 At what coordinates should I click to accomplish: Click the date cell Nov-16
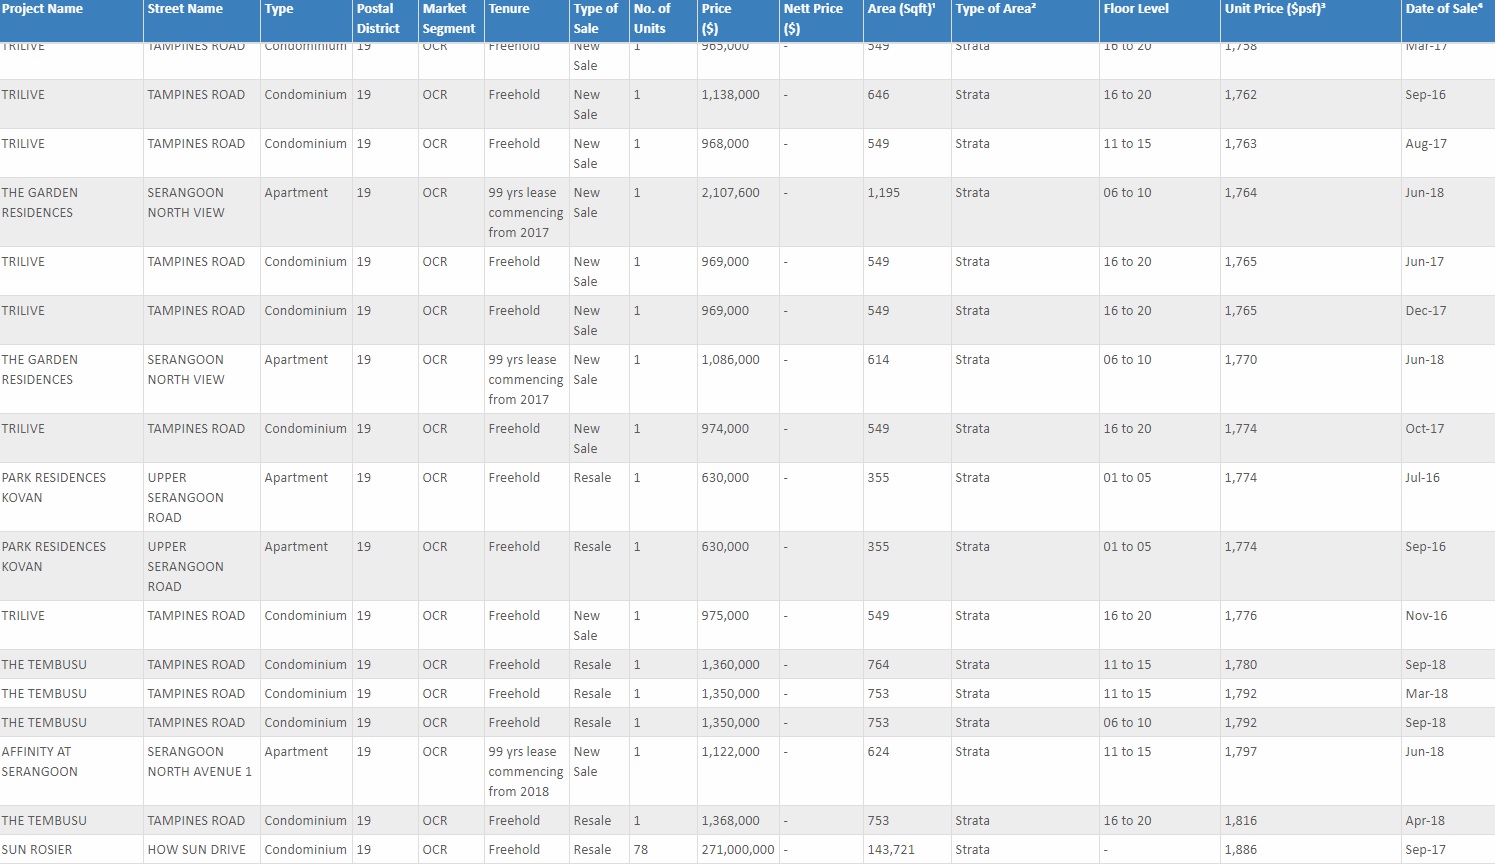(x=1426, y=616)
